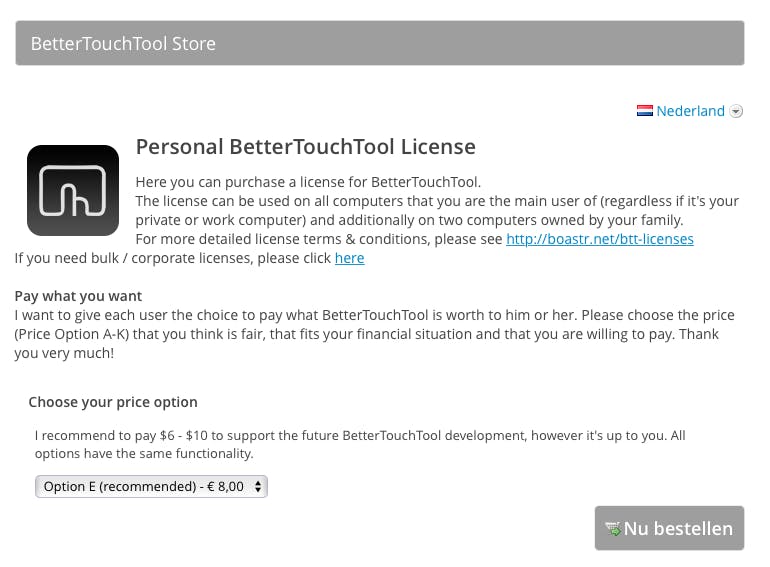770x567 pixels.
Task: Click the Netherlands flag icon
Action: (645, 111)
